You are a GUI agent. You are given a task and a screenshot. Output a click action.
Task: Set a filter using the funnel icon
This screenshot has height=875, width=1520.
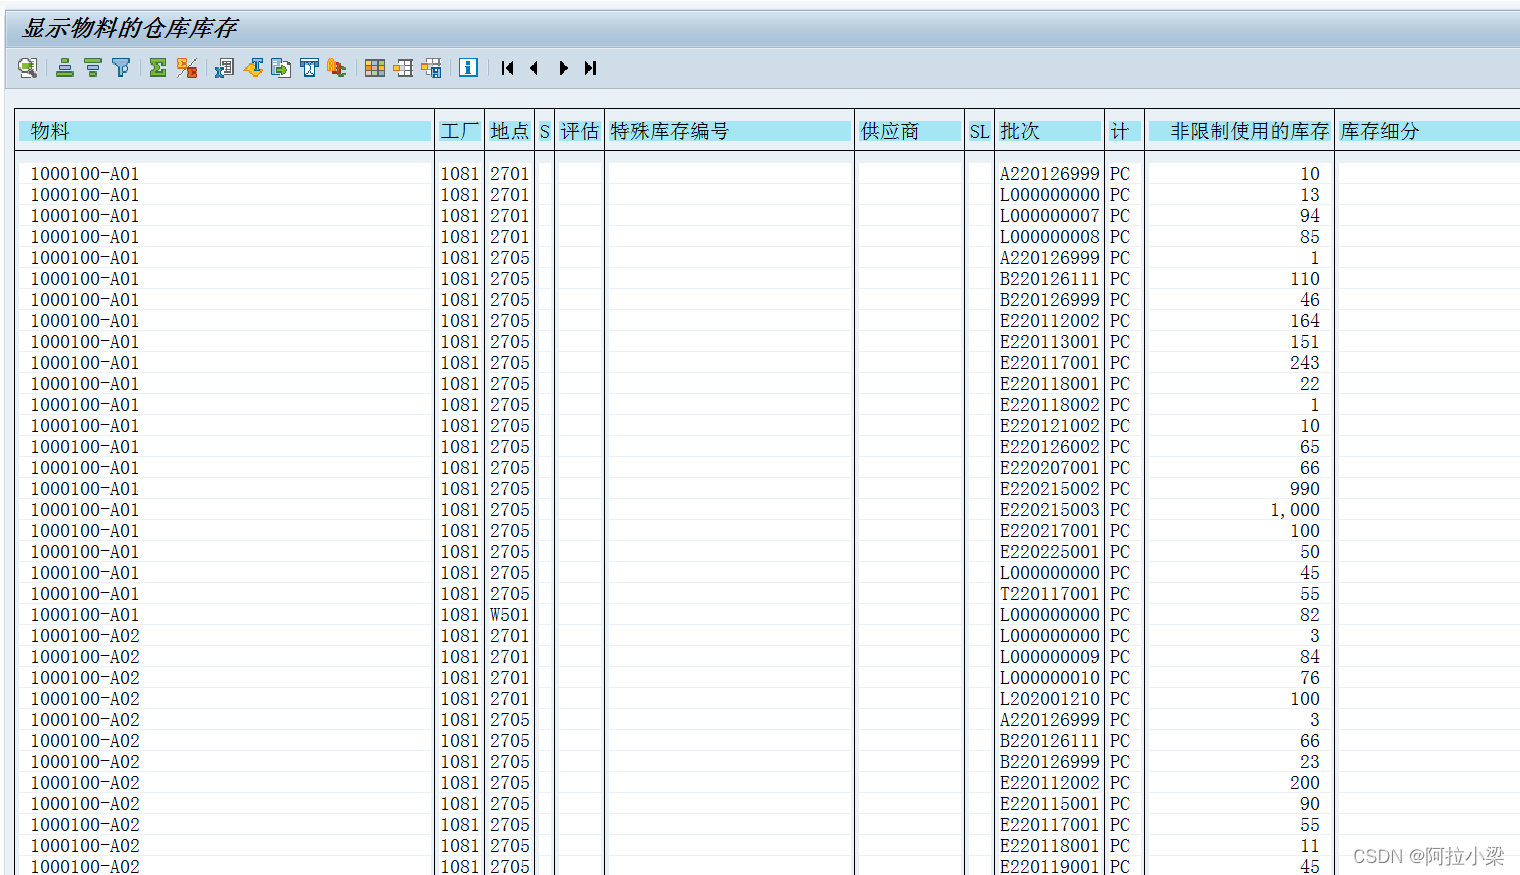coord(121,68)
